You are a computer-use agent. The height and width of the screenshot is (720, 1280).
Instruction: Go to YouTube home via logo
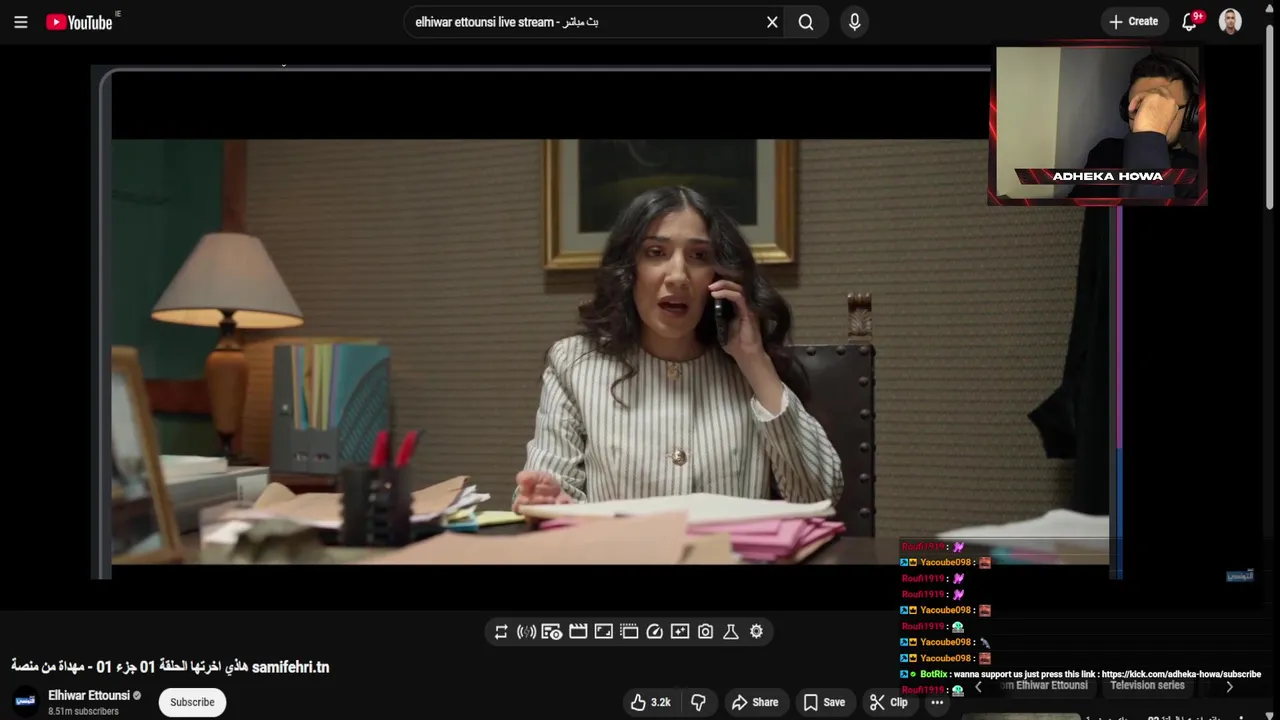80,22
